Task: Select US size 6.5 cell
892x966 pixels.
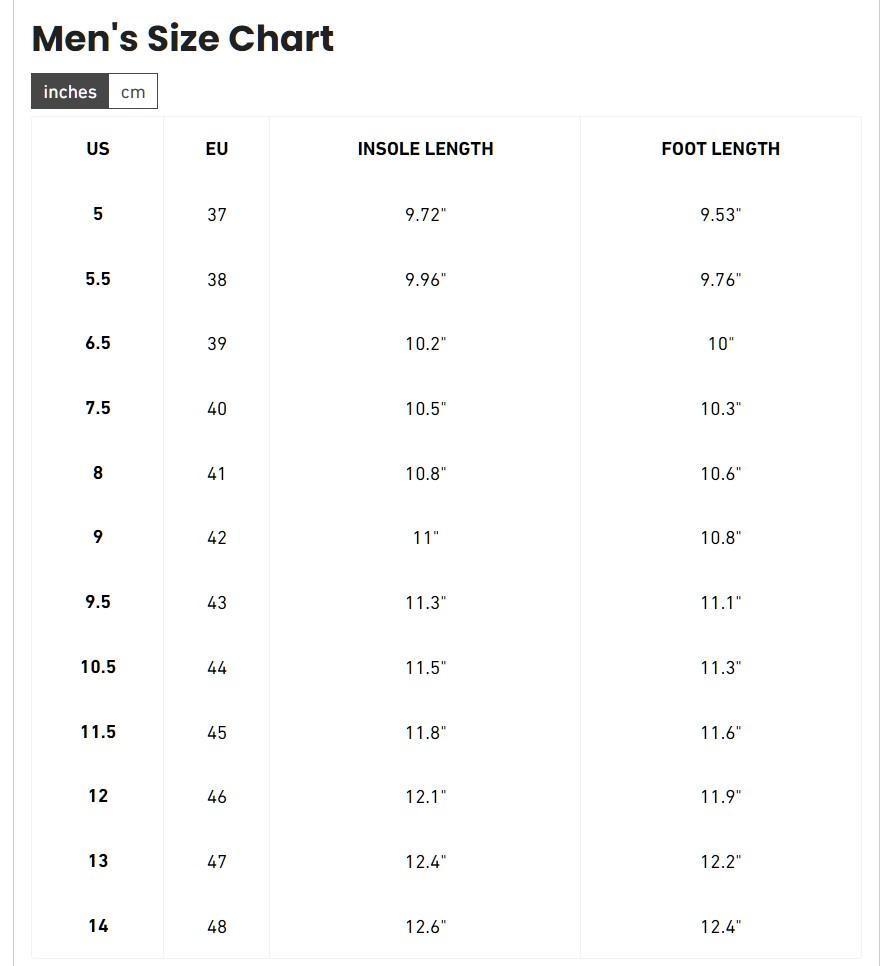Action: [98, 343]
